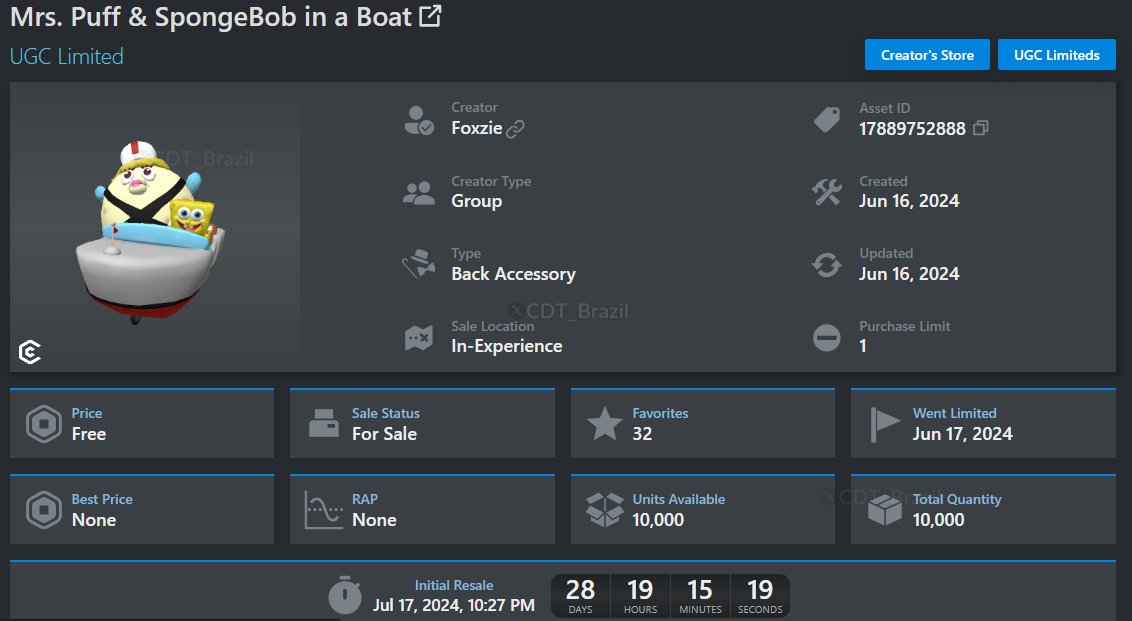
Task: Click the RAP chart icon
Action: [x=323, y=510]
